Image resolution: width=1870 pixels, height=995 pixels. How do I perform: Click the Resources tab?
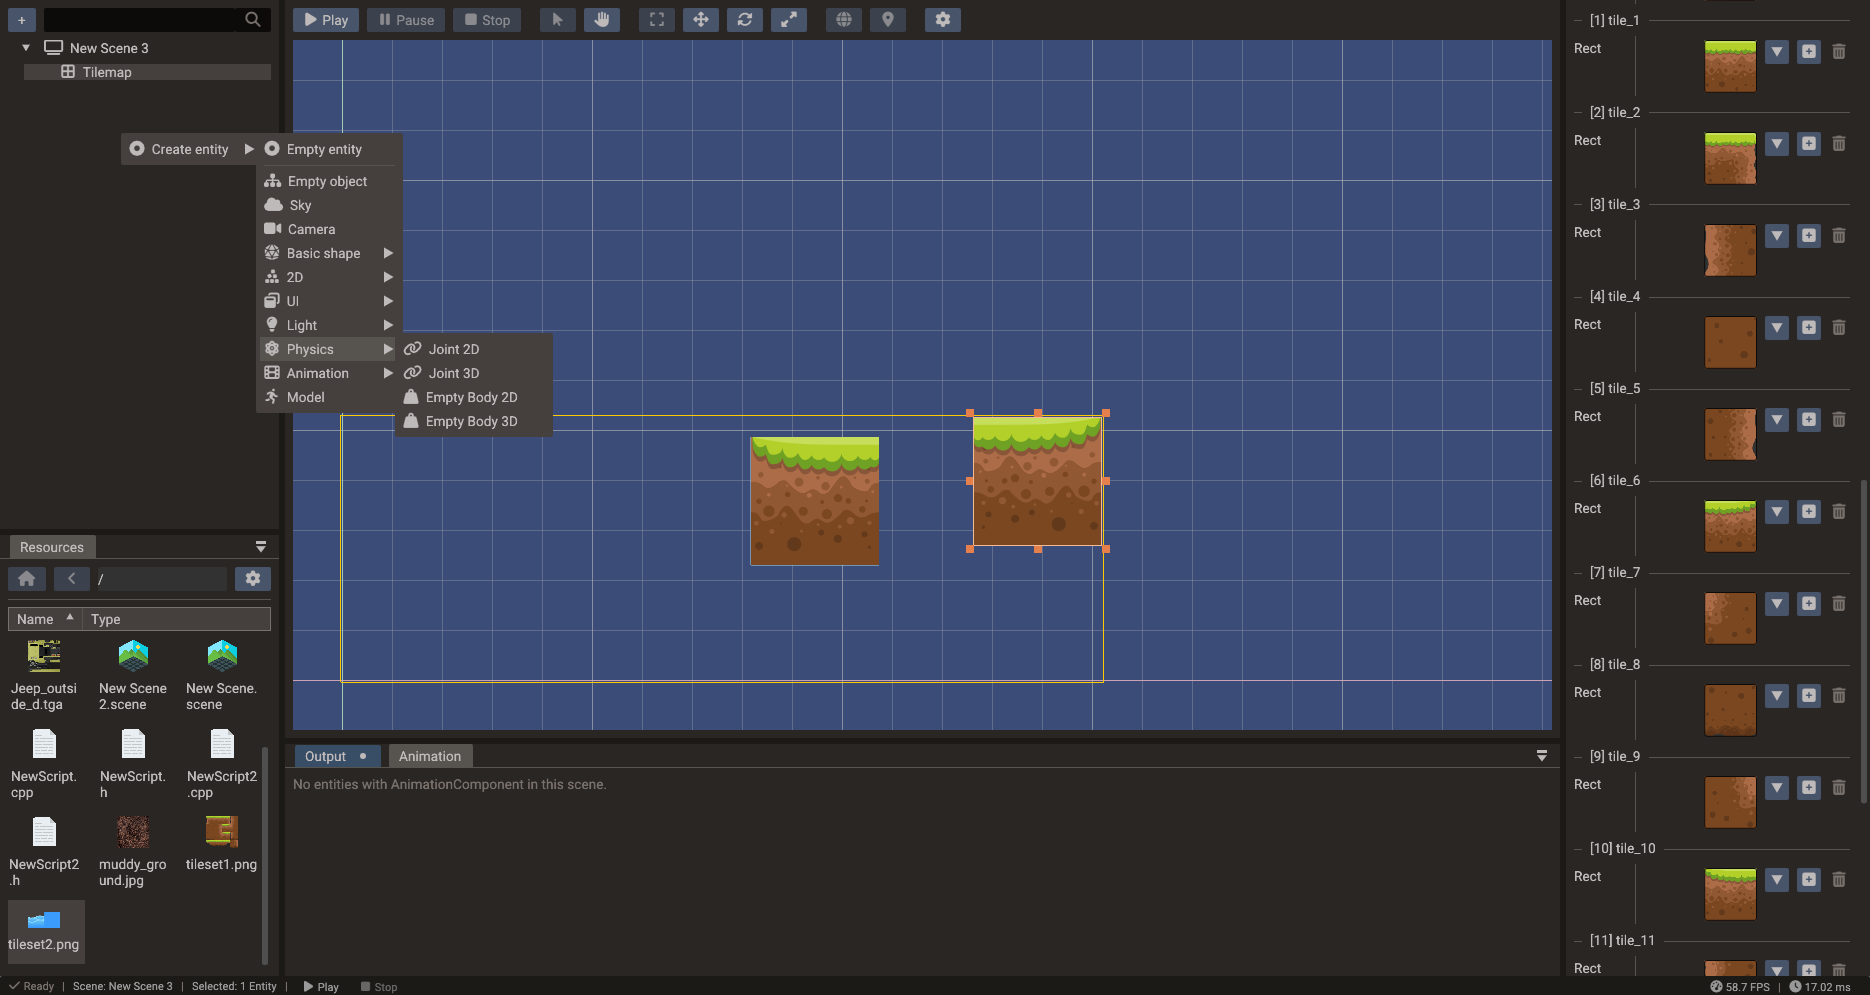click(52, 547)
